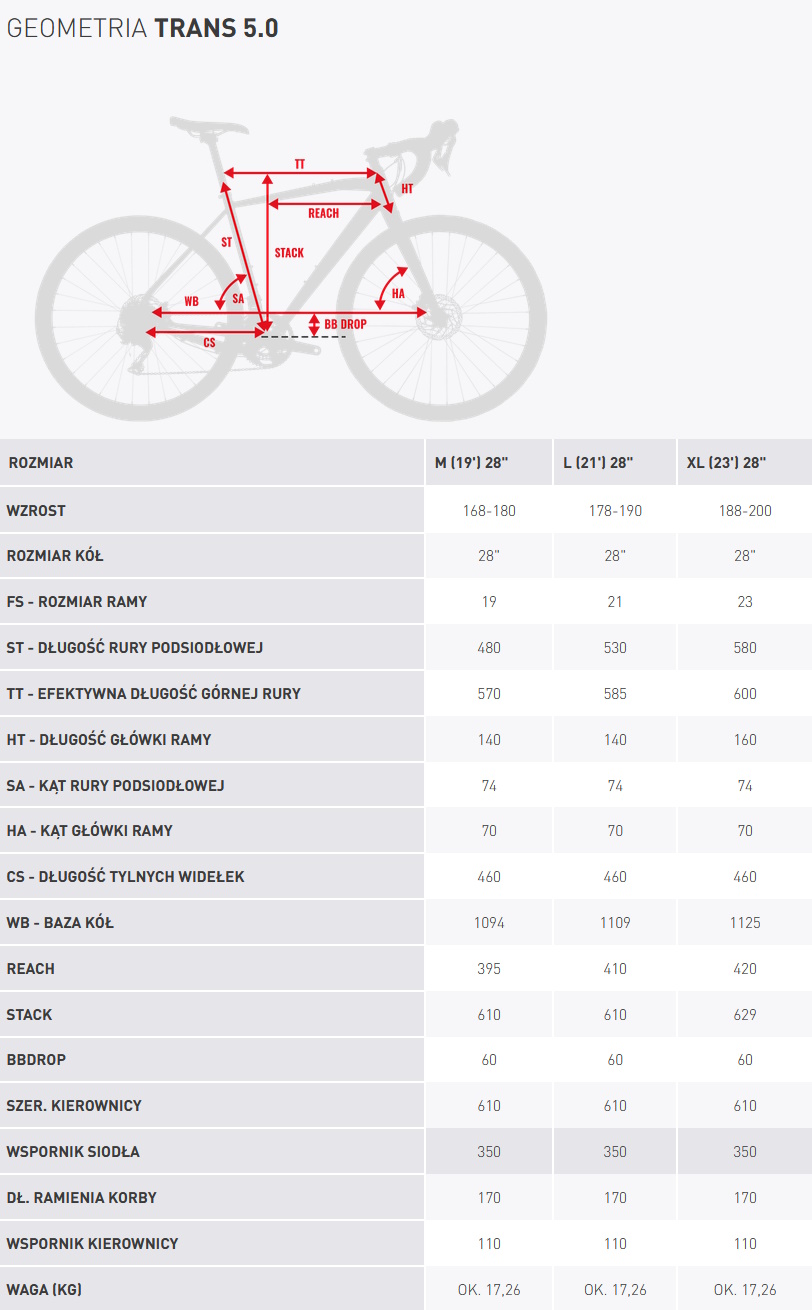Click the CS chainstay label in diagram
This screenshot has width=812, height=1310.
[209, 342]
